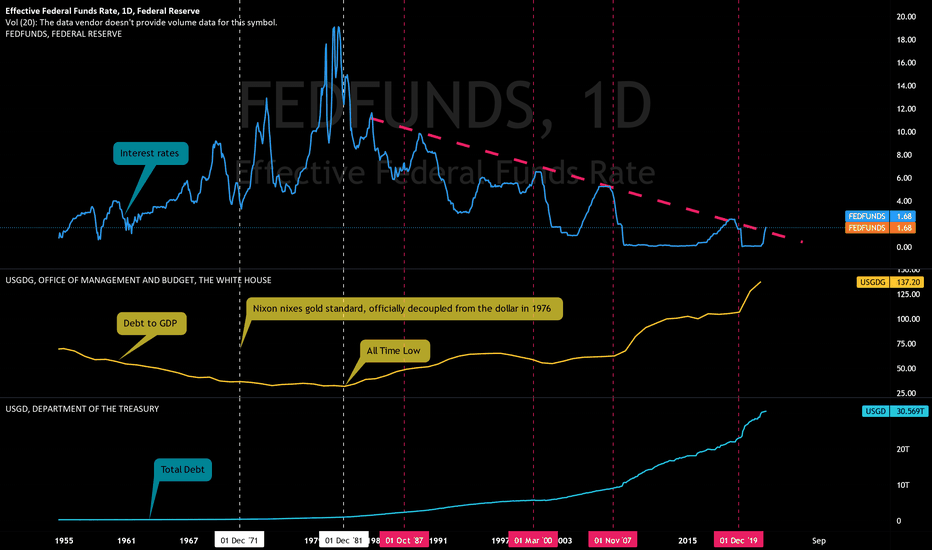Viewport: 932px width, 550px height.
Task: Click the 20T value on debt axis
Action: [903, 449]
